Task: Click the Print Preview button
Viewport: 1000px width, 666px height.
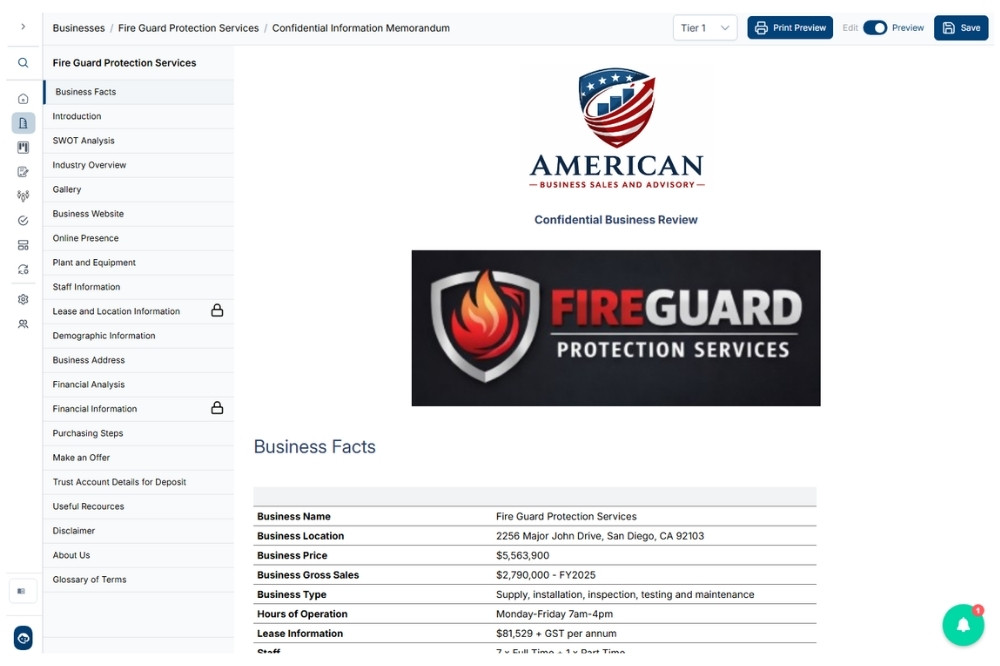Action: point(790,27)
